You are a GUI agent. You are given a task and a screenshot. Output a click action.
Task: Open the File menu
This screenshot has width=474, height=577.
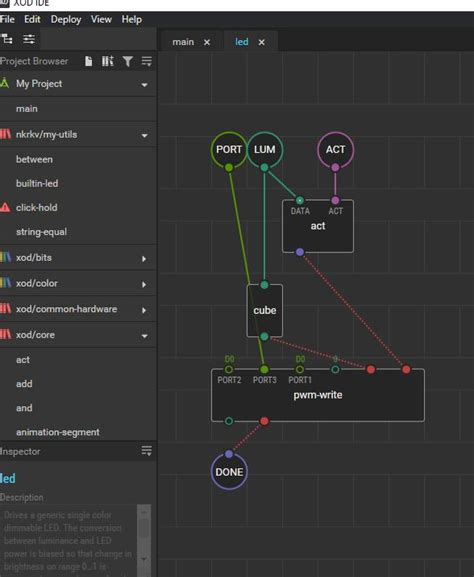(7, 19)
